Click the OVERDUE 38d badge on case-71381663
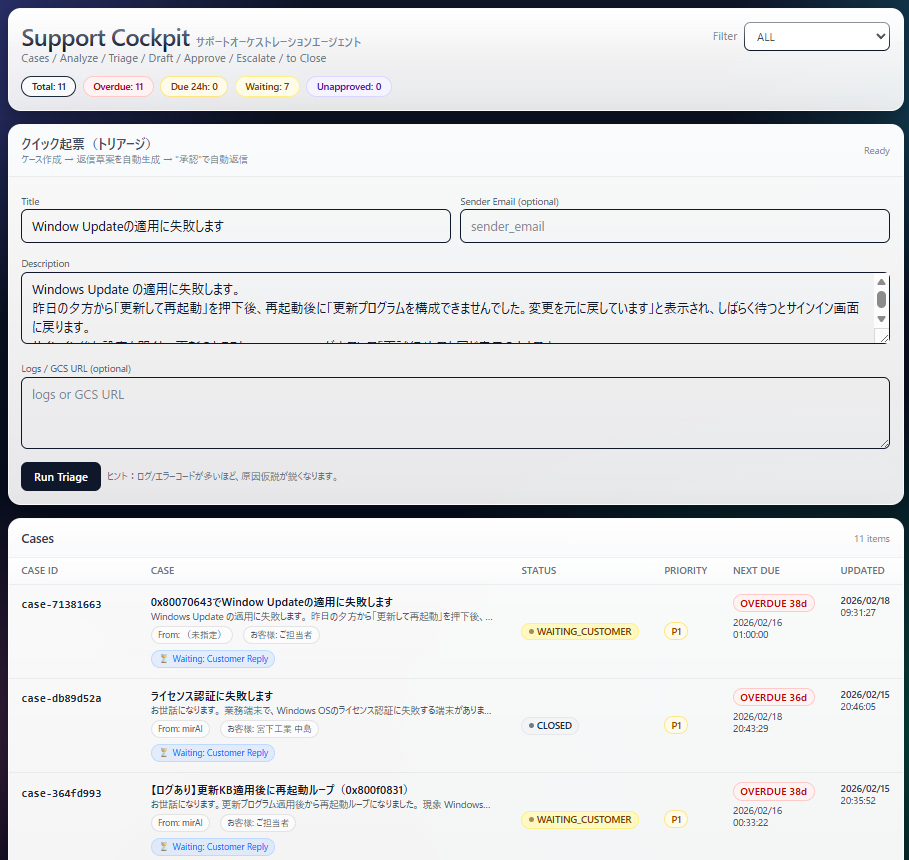909x860 pixels. 774,603
